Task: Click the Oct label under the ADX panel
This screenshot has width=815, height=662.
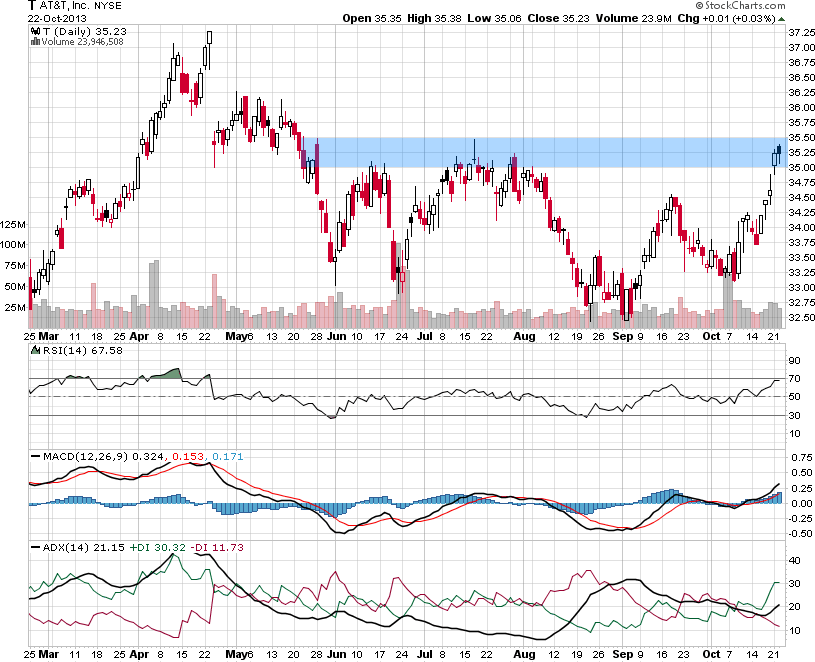Action: (712, 654)
